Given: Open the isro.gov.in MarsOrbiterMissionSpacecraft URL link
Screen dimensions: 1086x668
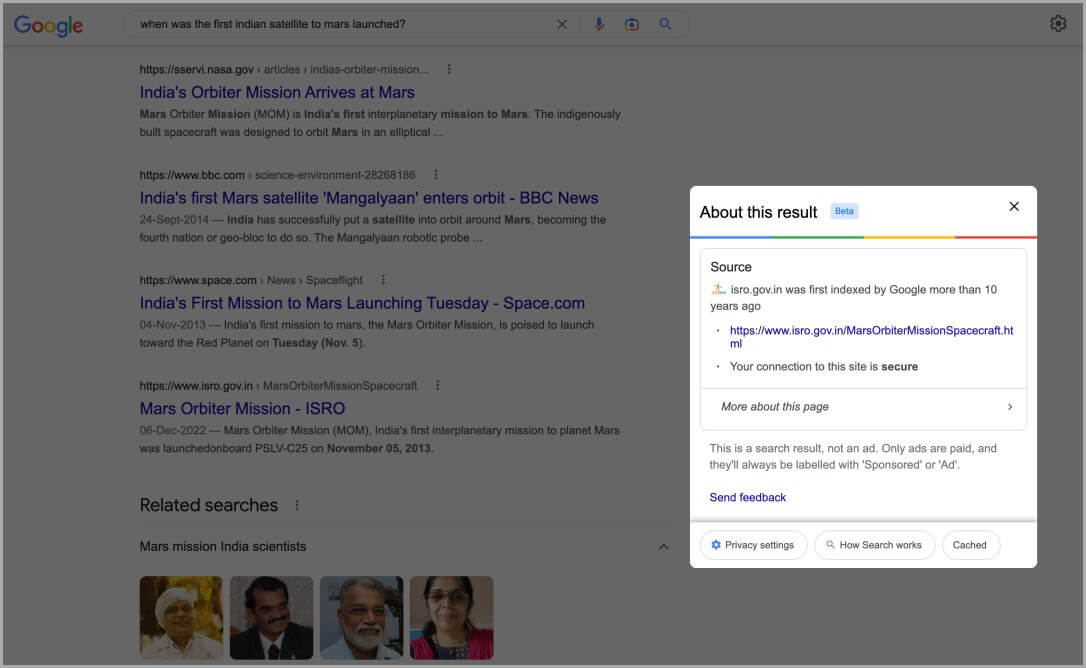Looking at the screenshot, I should point(871,337).
